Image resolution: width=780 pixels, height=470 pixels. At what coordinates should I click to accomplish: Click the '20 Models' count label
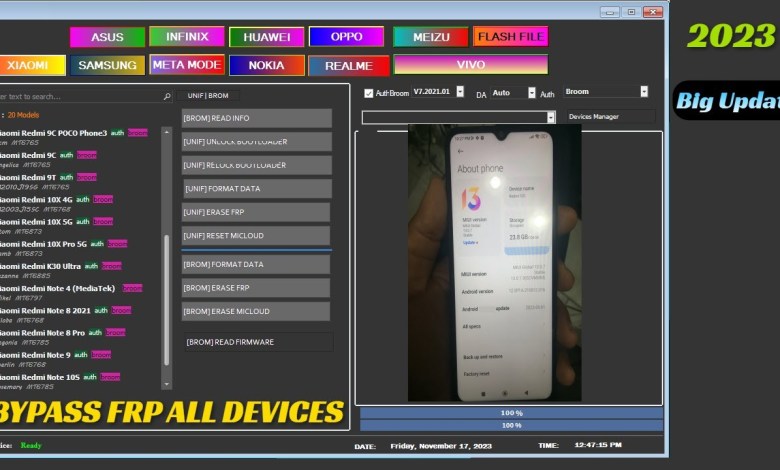(x=23, y=115)
